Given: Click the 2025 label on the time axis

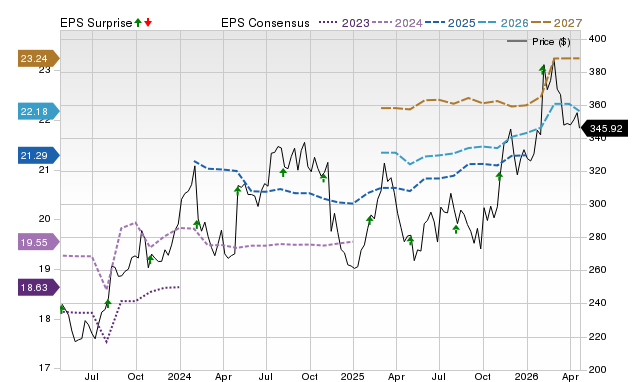Looking at the screenshot, I should click(x=353, y=376).
